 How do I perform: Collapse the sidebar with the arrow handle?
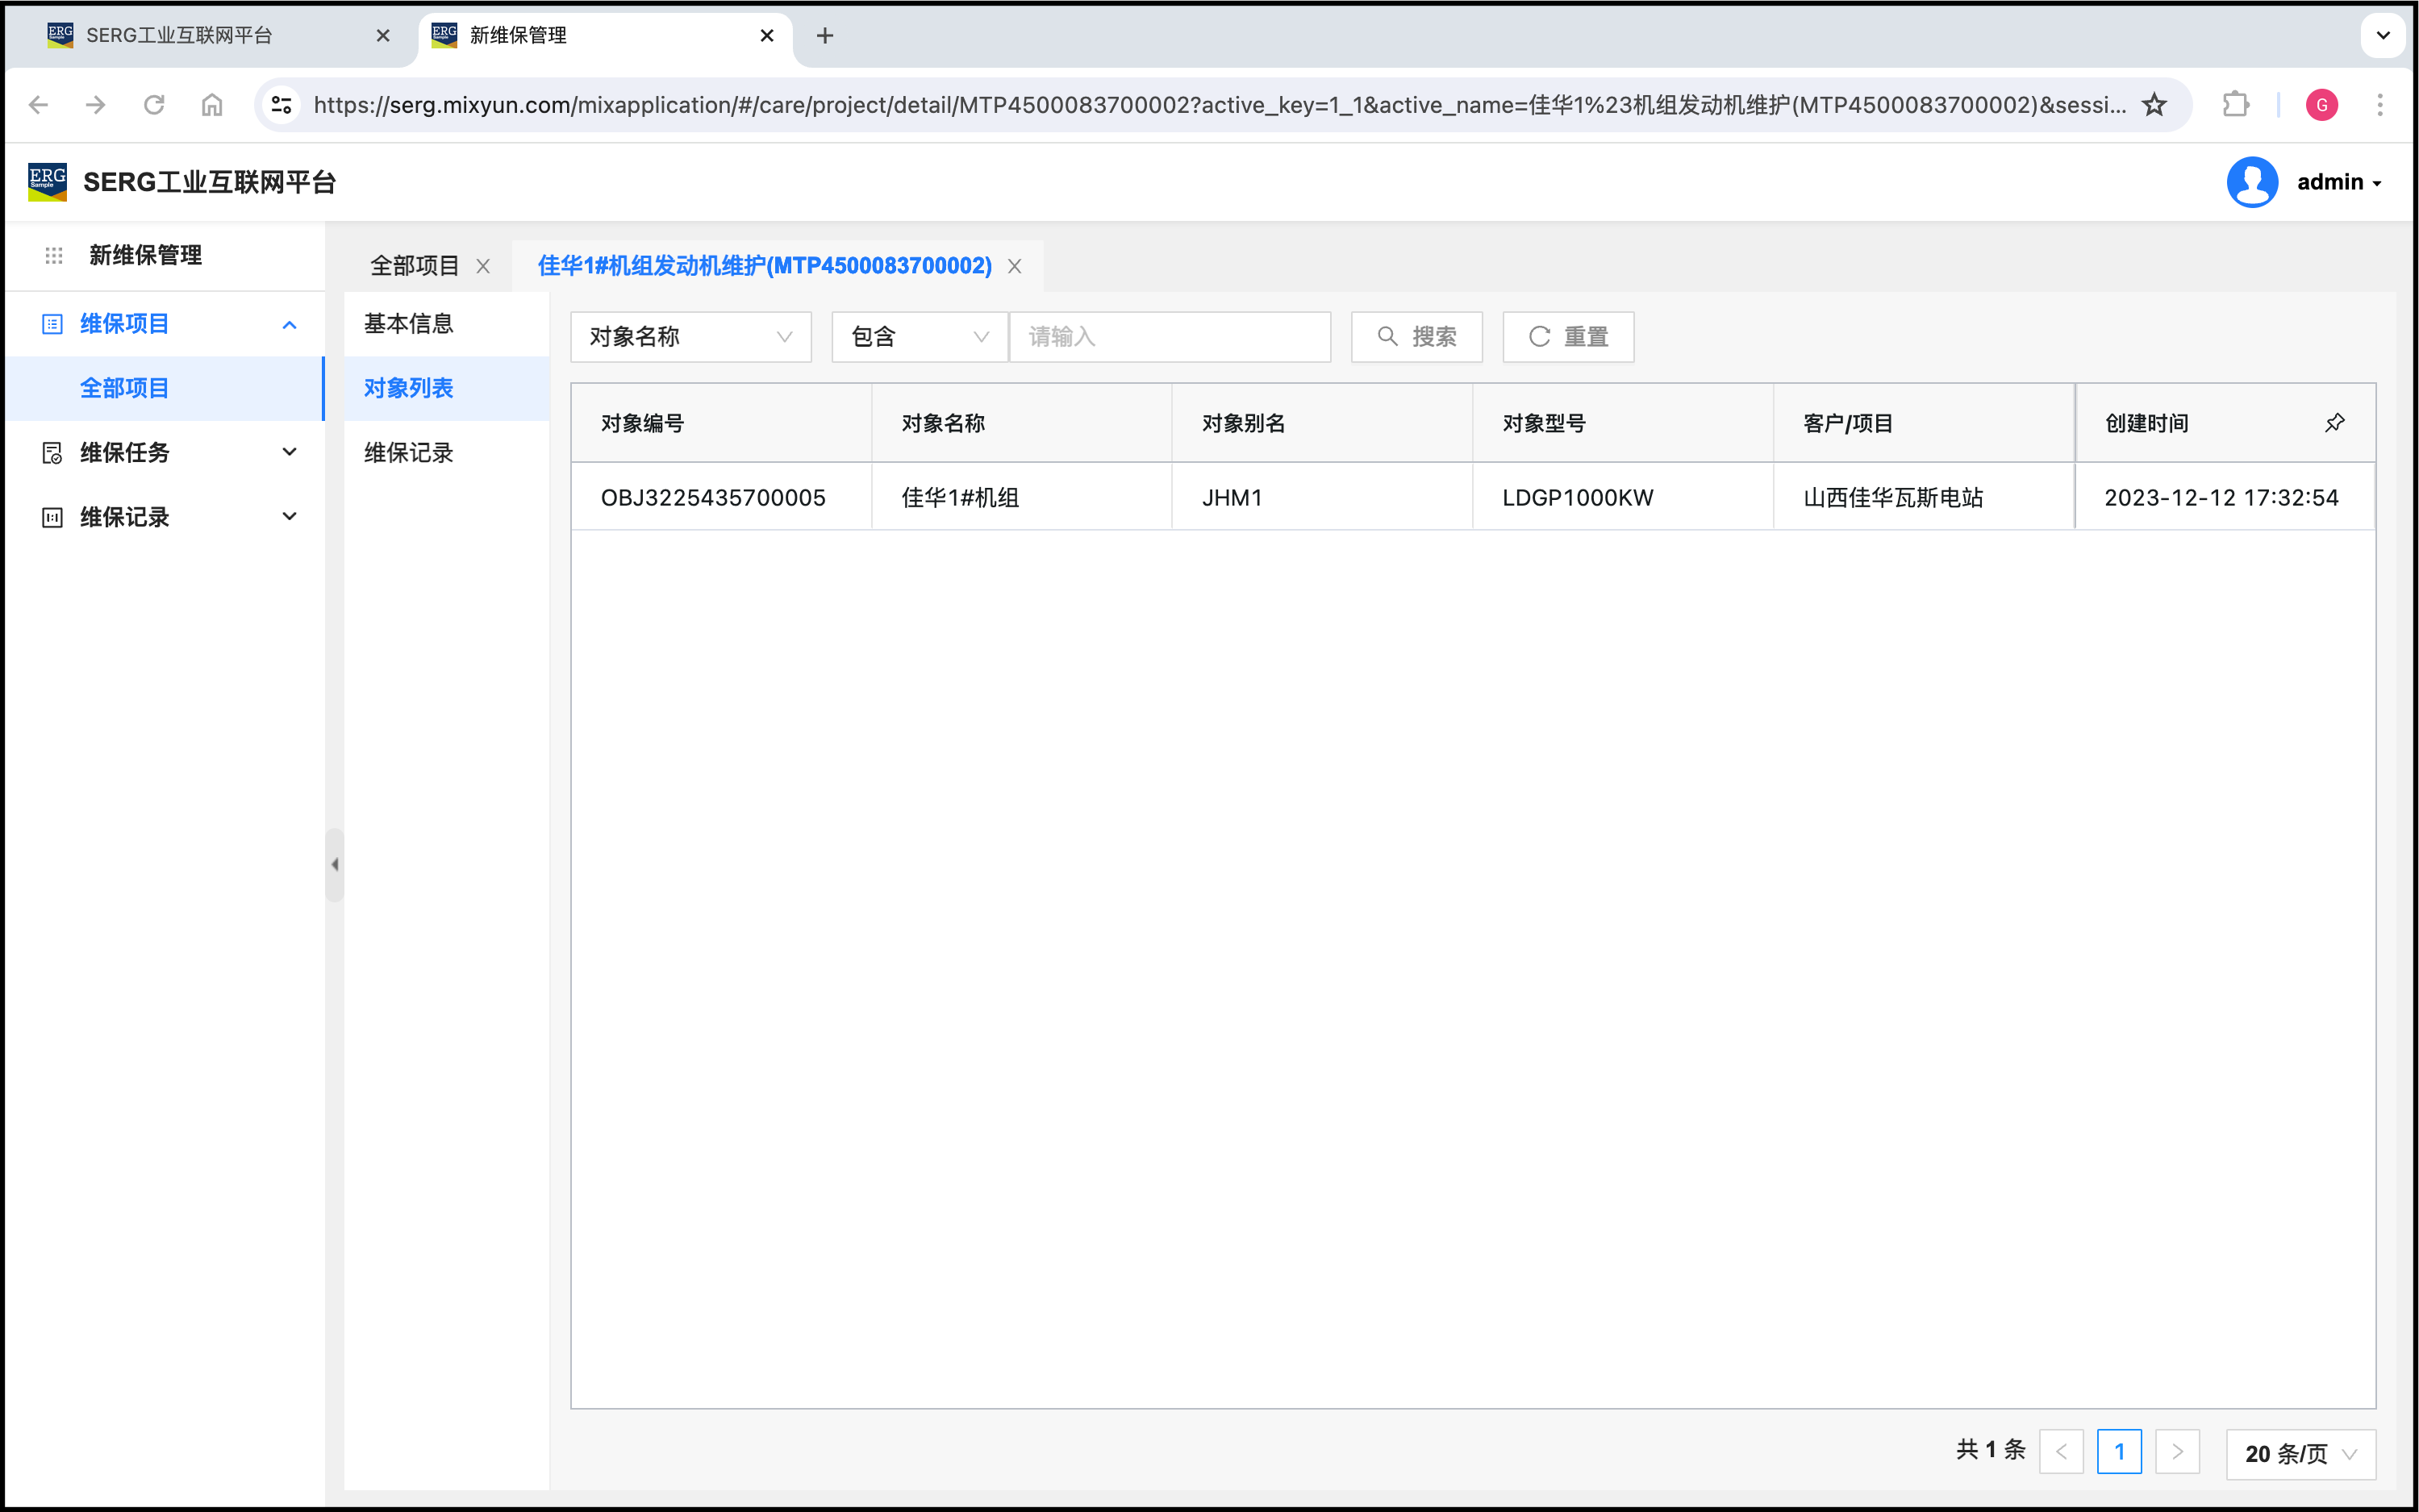coord(335,864)
